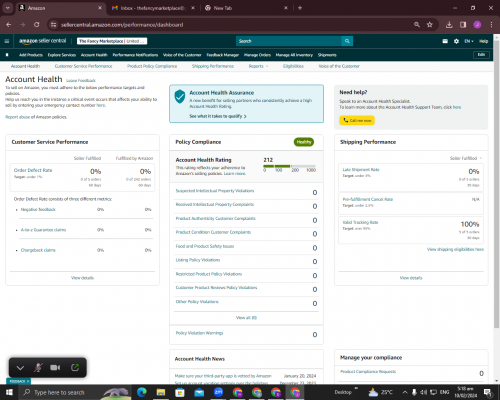Open Product Policy Compliance tab
Image resolution: width=500 pixels, height=400 pixels.
[152, 66]
